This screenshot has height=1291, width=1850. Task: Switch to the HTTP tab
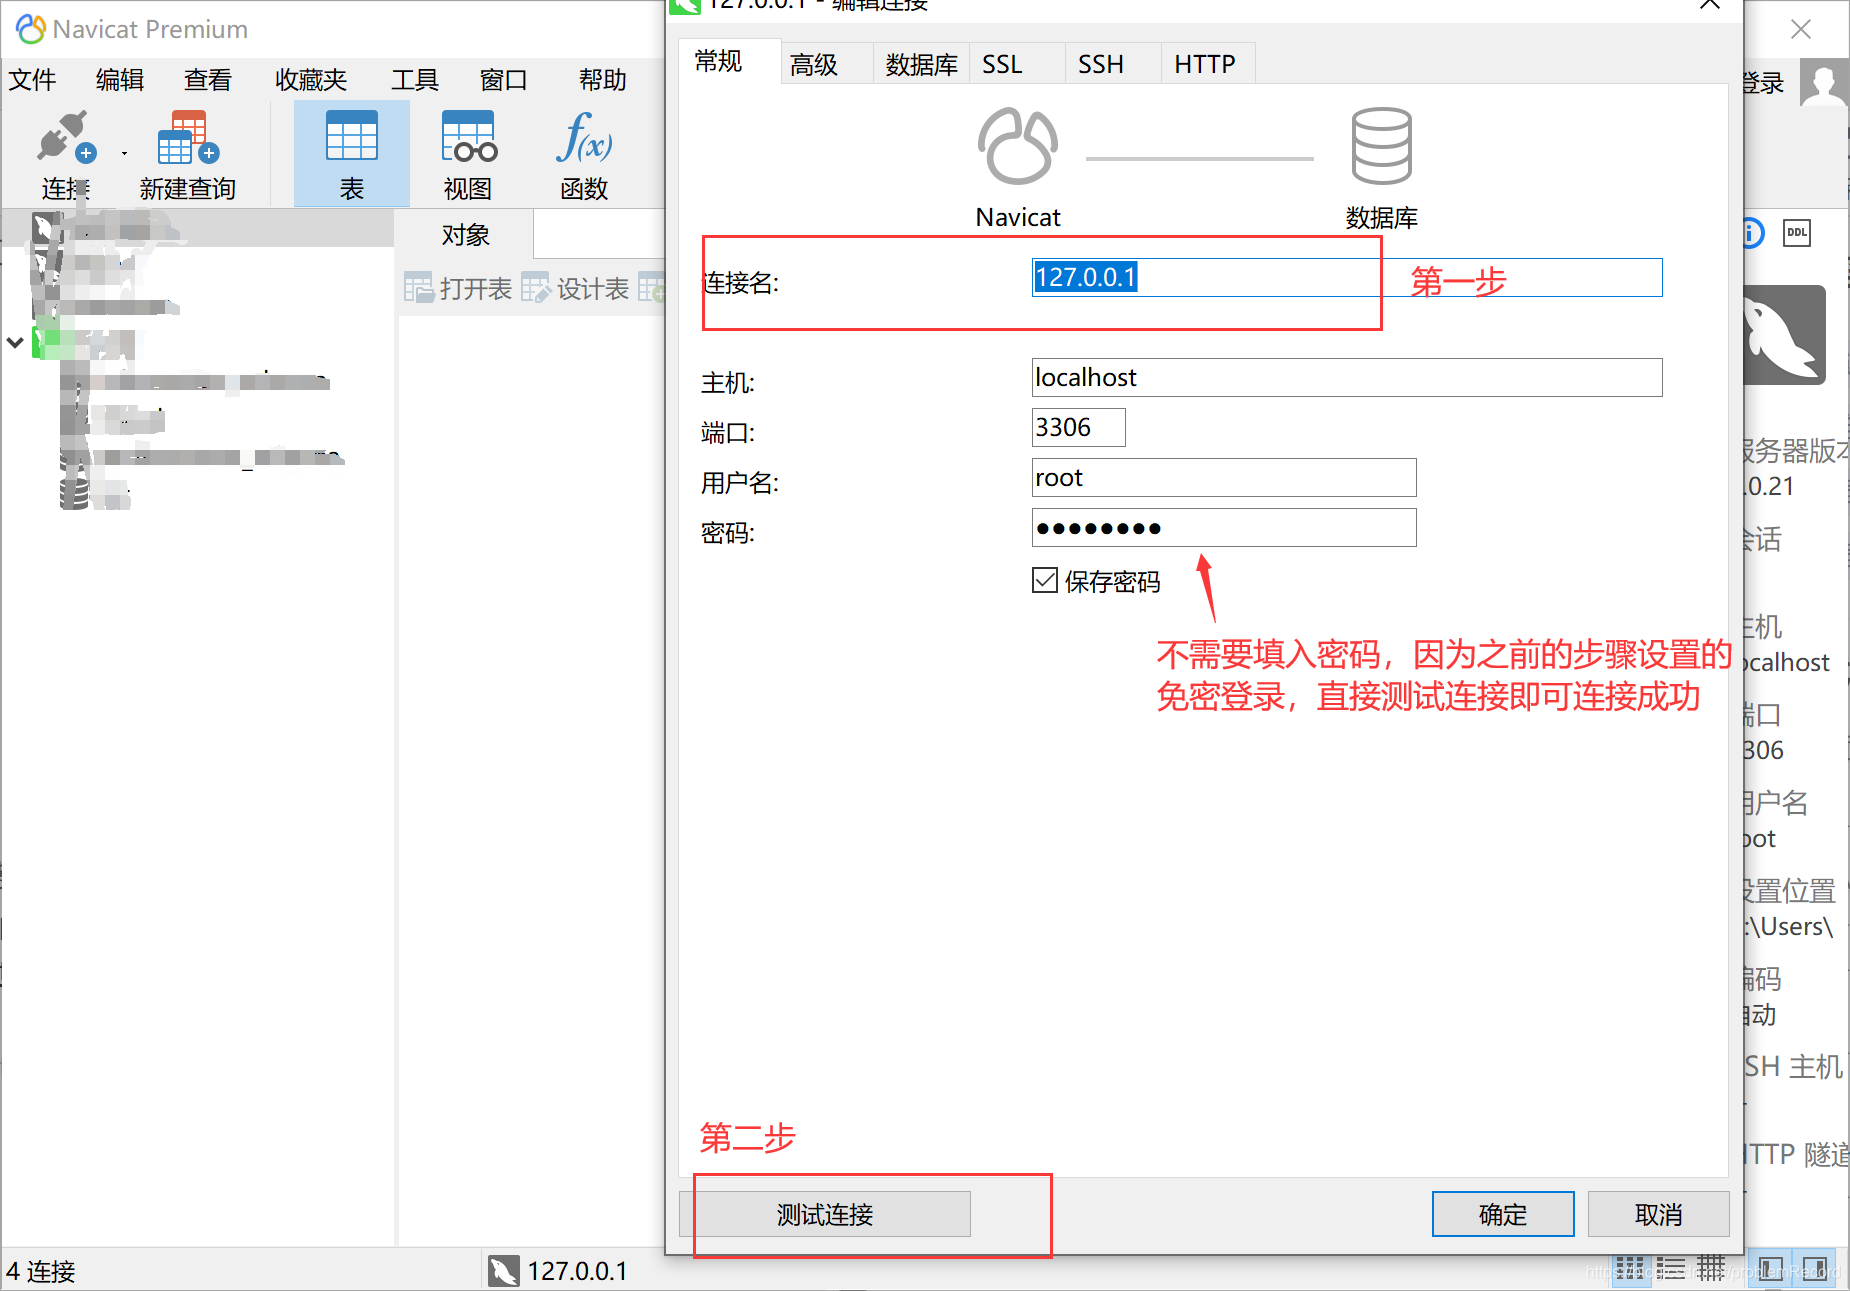[1207, 64]
